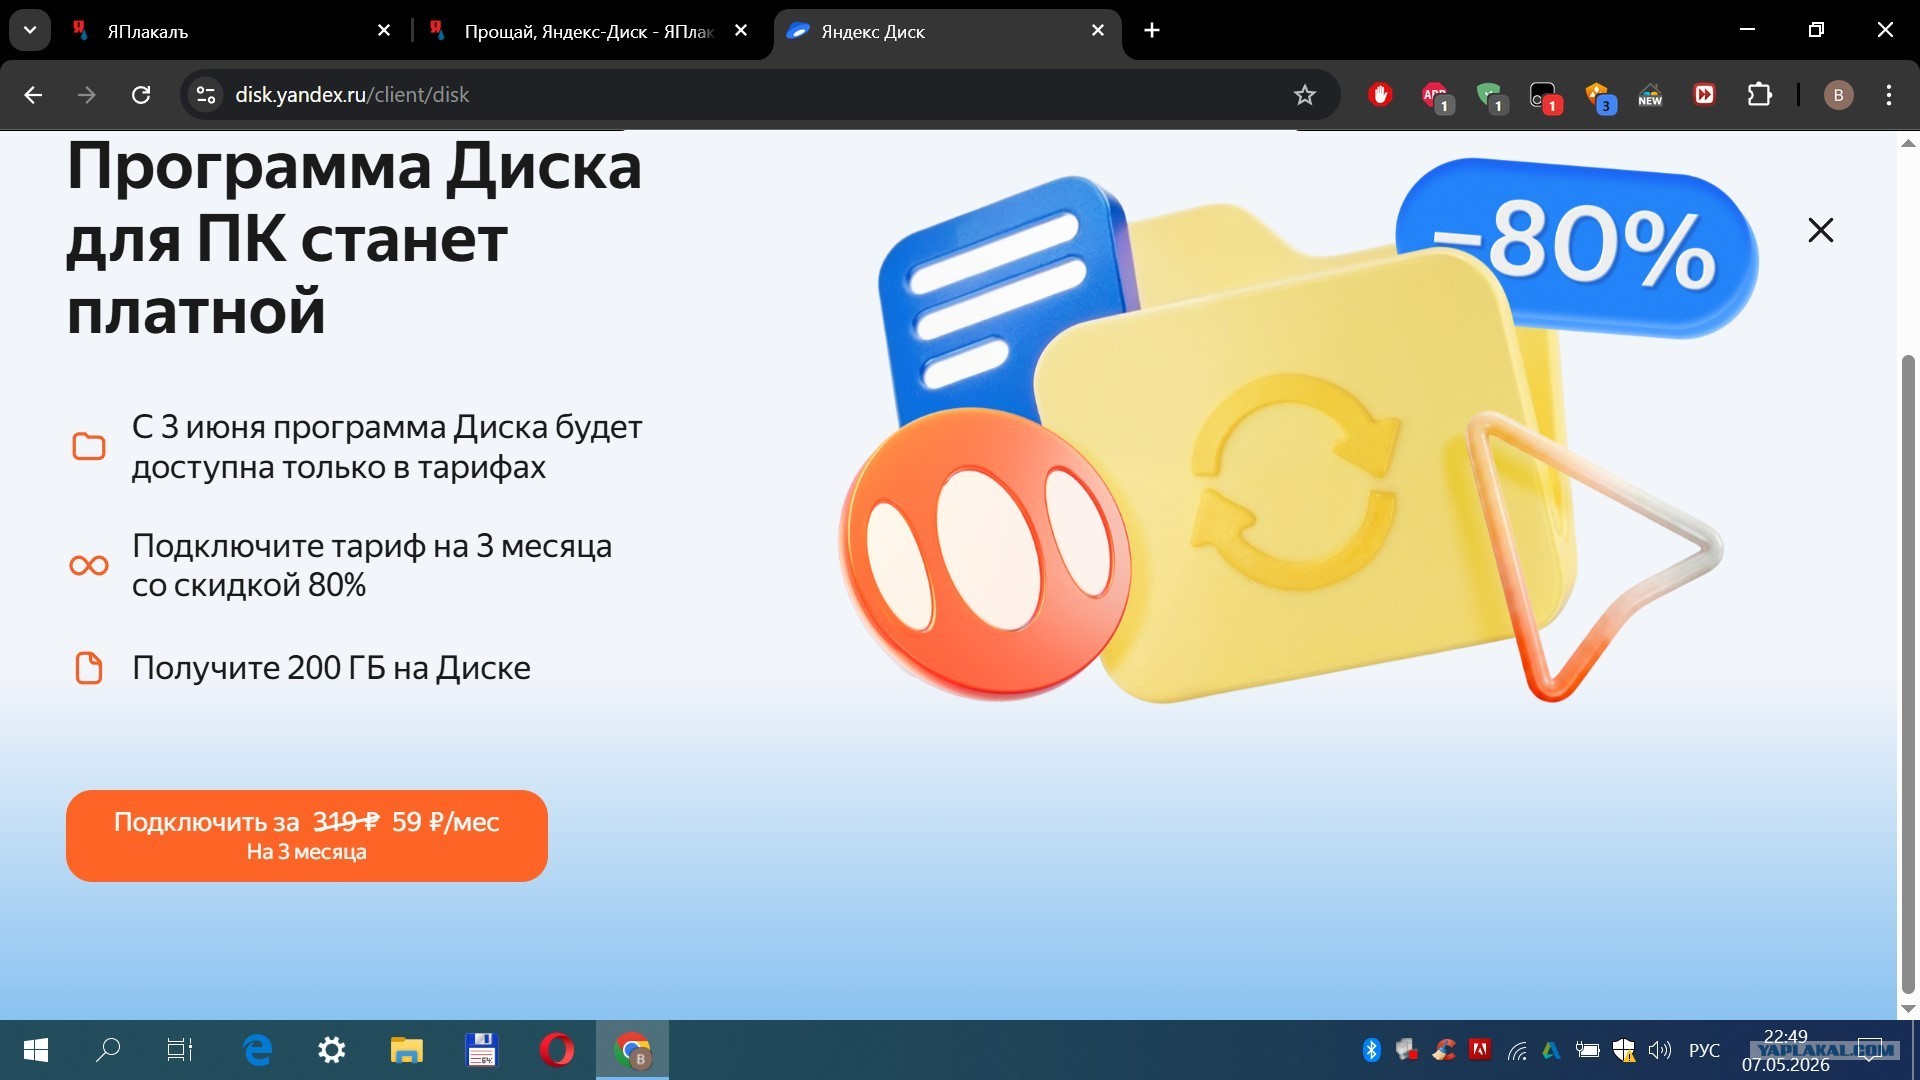Open the Windows Start menu
This screenshot has height=1080, width=1920.
point(36,1050)
